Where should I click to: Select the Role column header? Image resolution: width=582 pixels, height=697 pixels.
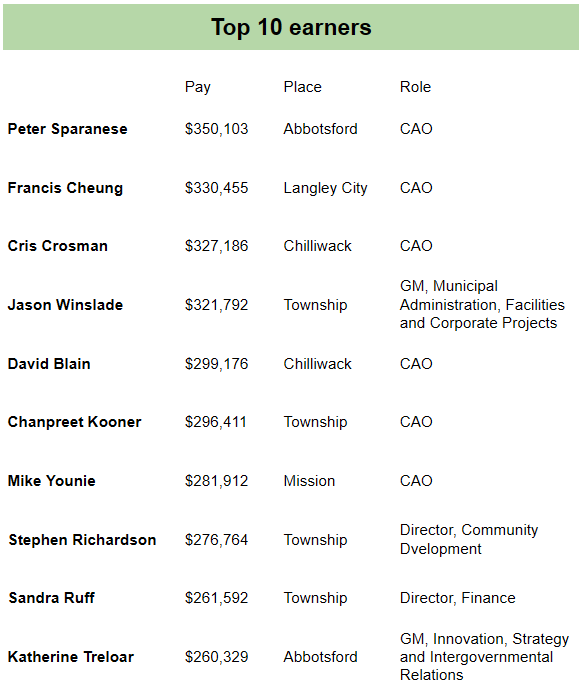coord(415,87)
